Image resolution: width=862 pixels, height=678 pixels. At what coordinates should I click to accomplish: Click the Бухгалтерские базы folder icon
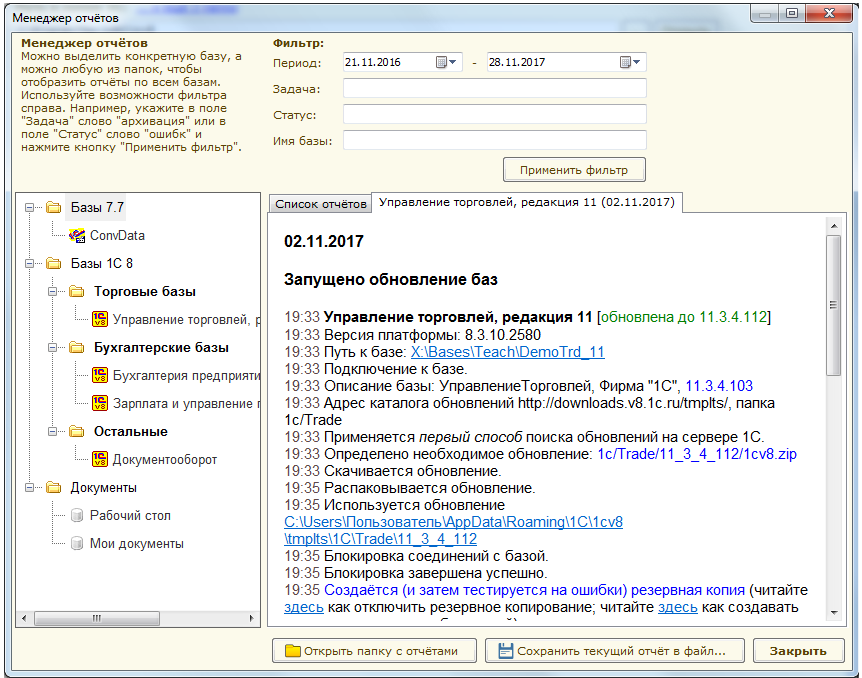pyautogui.click(x=77, y=348)
